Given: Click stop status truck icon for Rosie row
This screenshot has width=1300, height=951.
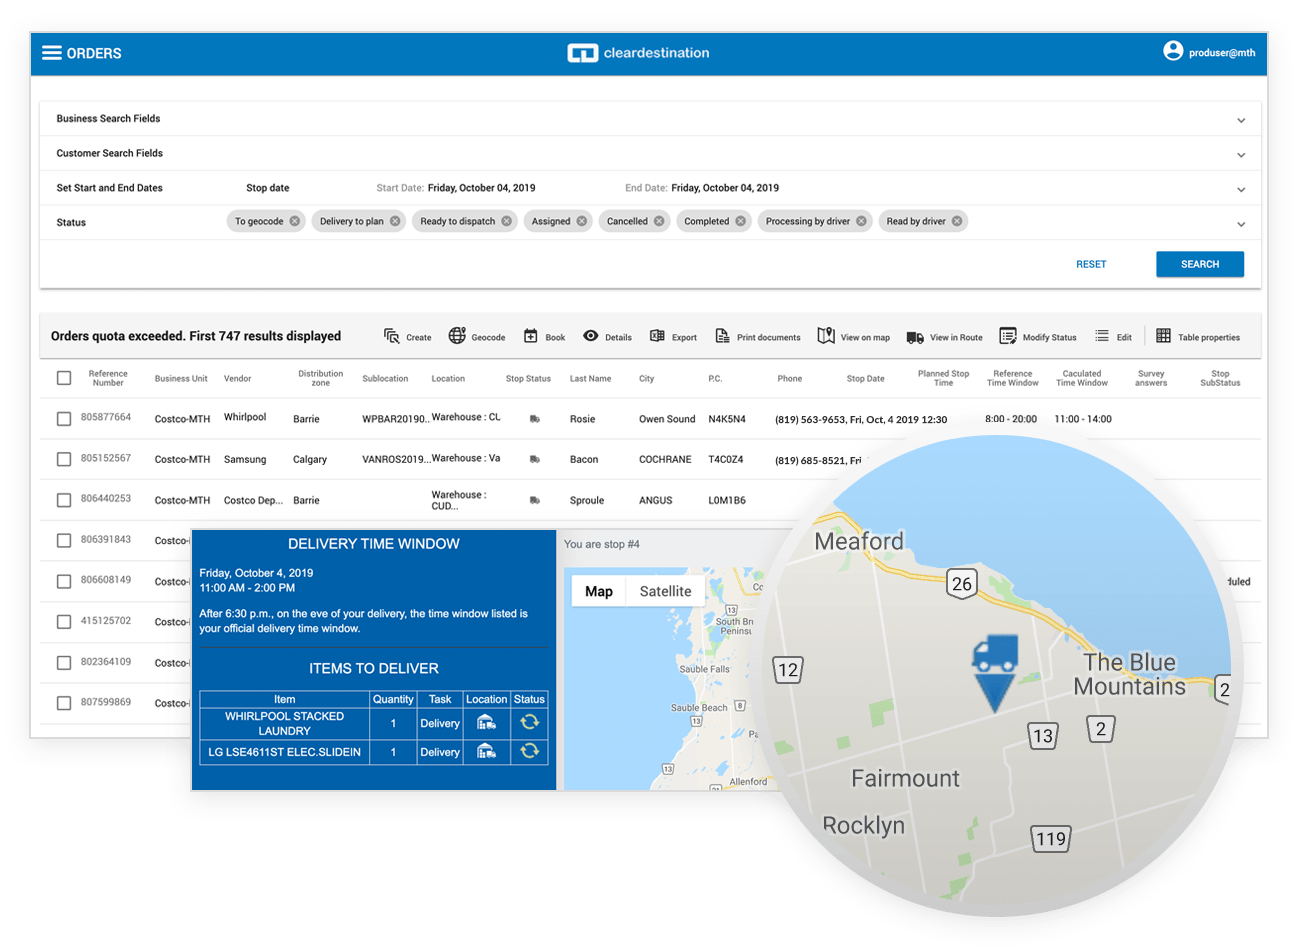Looking at the screenshot, I should [535, 419].
